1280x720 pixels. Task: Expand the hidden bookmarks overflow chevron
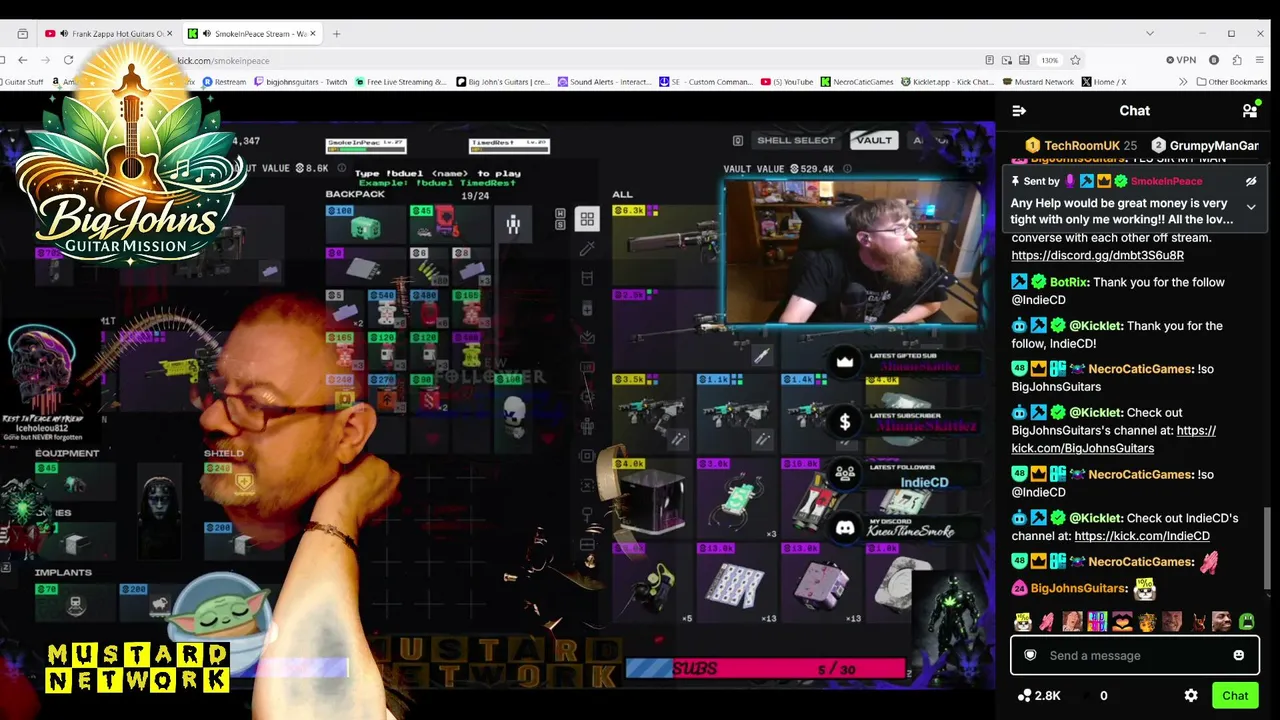click(x=1183, y=82)
